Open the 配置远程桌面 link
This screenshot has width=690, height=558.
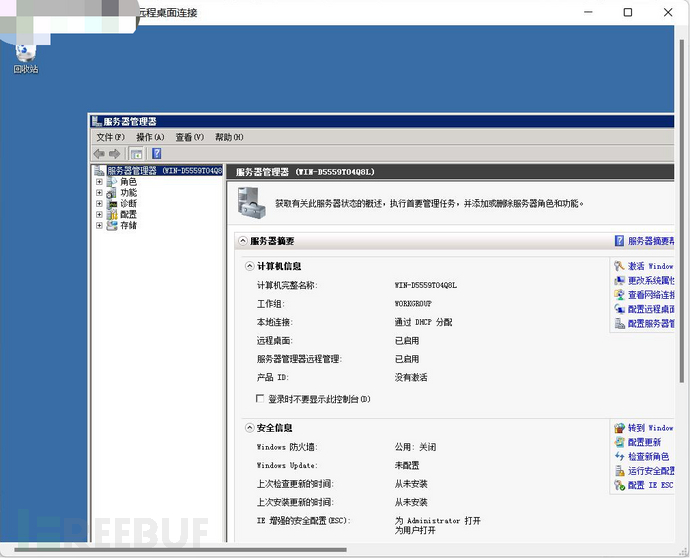pos(651,309)
